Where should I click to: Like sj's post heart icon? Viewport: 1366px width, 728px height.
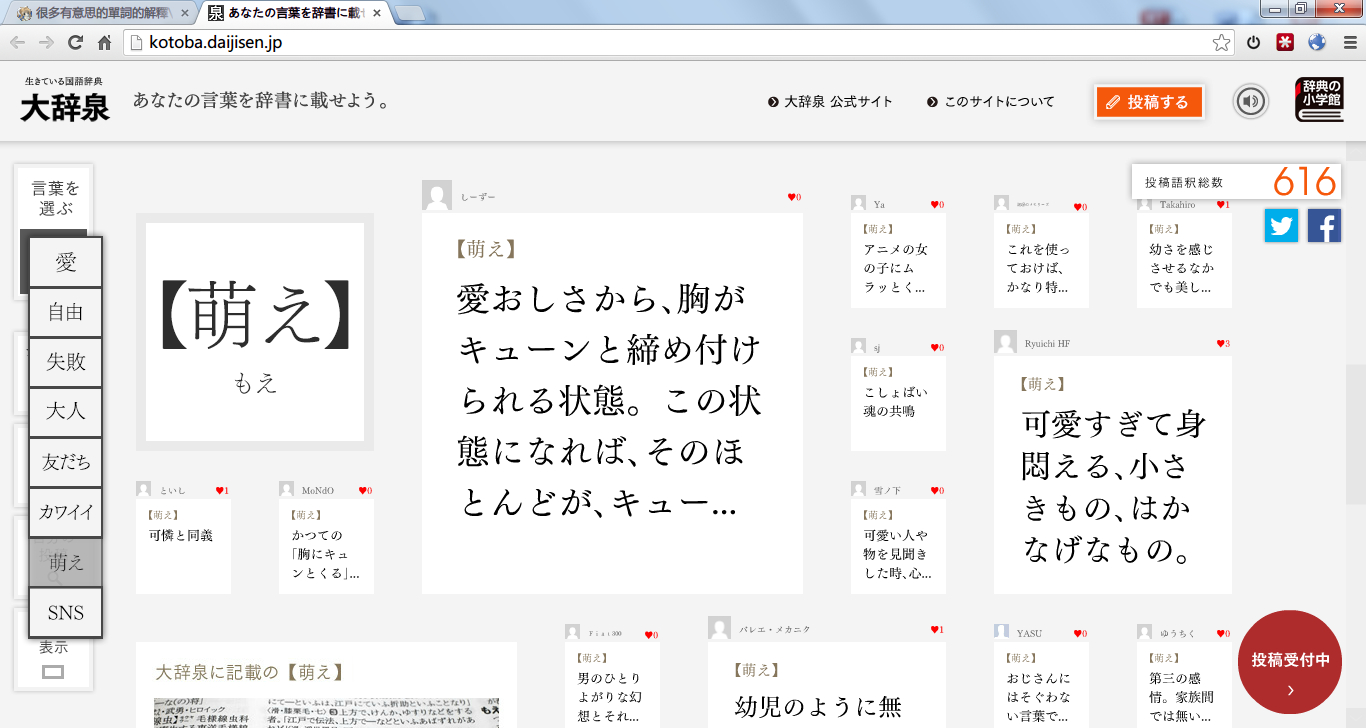[937, 347]
